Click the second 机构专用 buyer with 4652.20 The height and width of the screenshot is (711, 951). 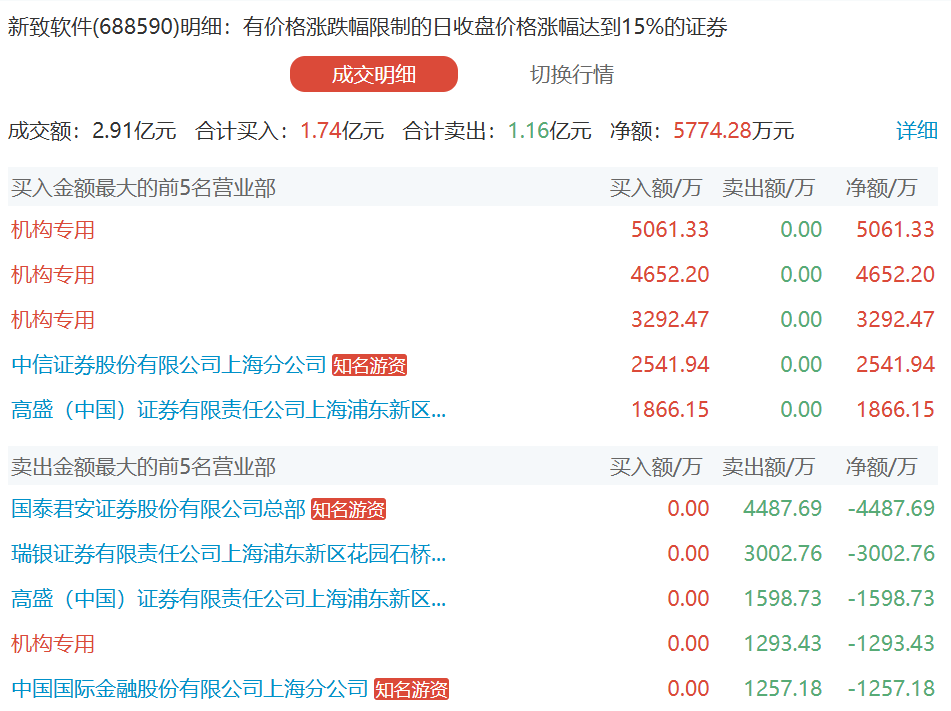tap(53, 275)
